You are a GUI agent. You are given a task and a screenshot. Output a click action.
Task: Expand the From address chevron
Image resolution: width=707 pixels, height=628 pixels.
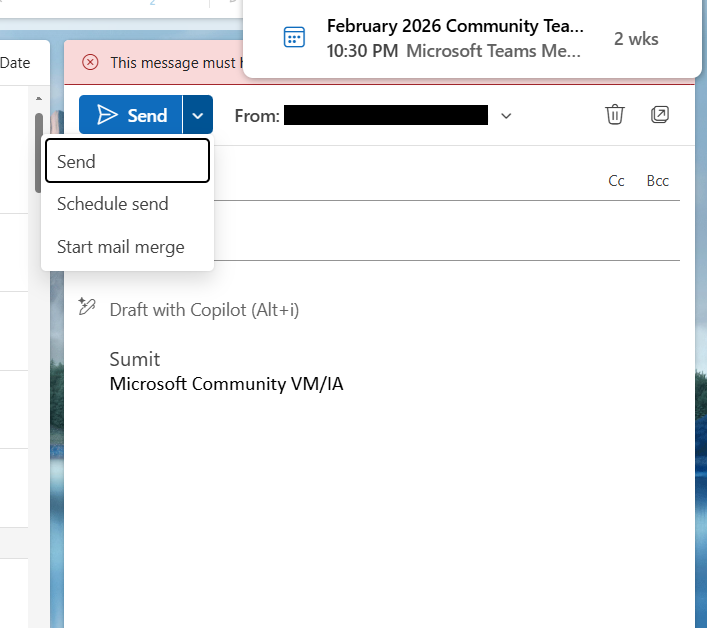(x=506, y=116)
